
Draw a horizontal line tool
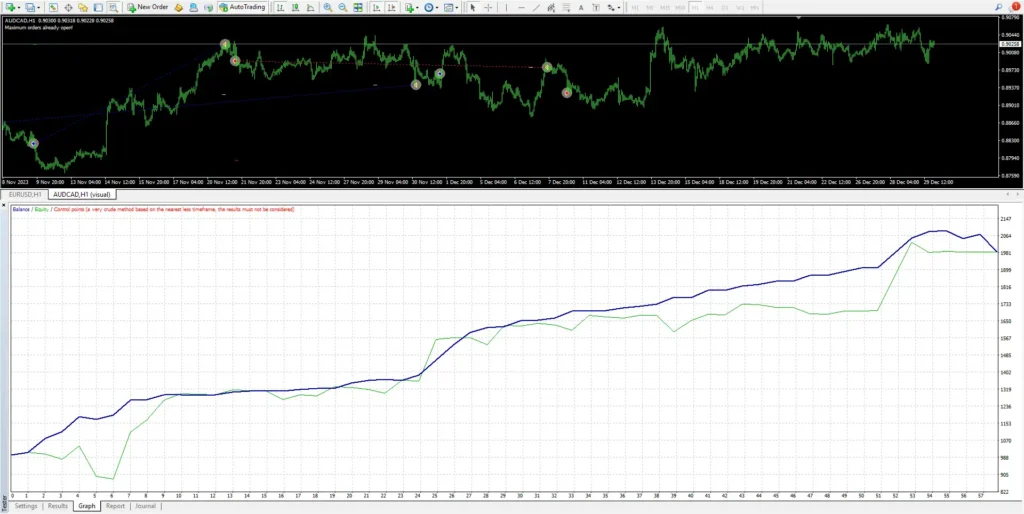tap(521, 7)
